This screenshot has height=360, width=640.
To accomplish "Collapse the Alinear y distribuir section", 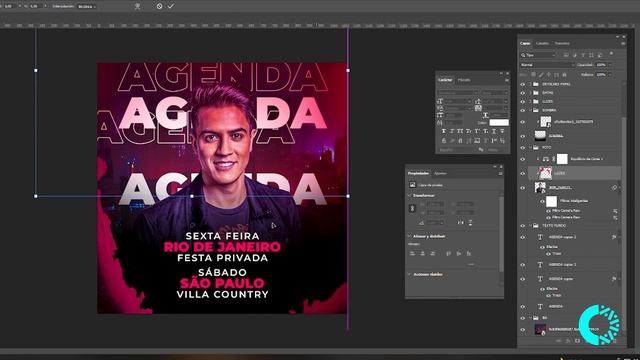I will point(409,236).
